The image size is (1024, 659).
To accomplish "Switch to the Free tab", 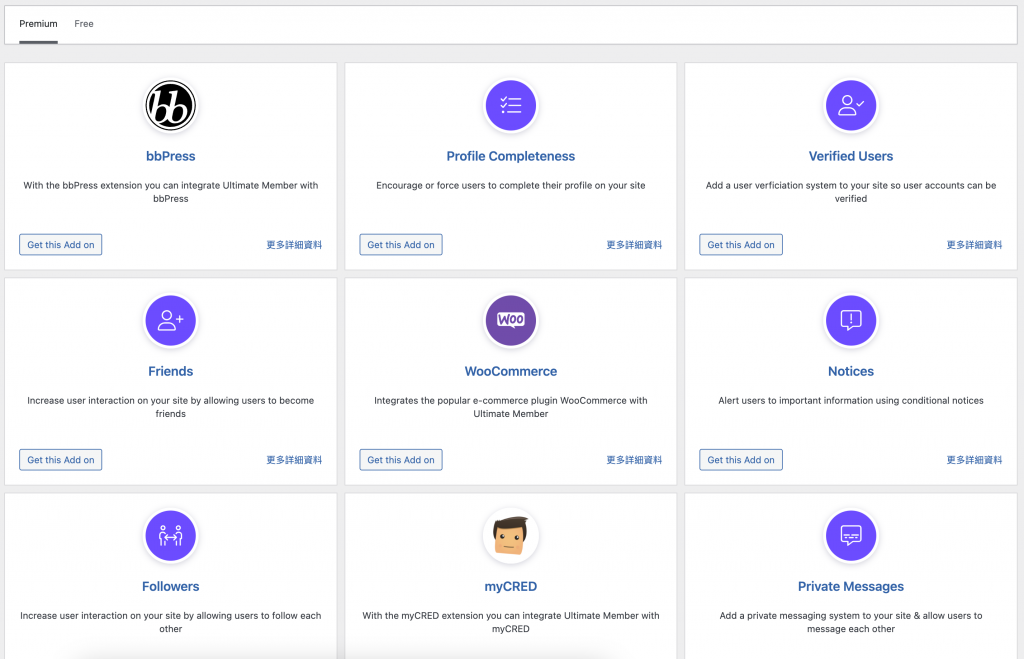I will pos(84,24).
